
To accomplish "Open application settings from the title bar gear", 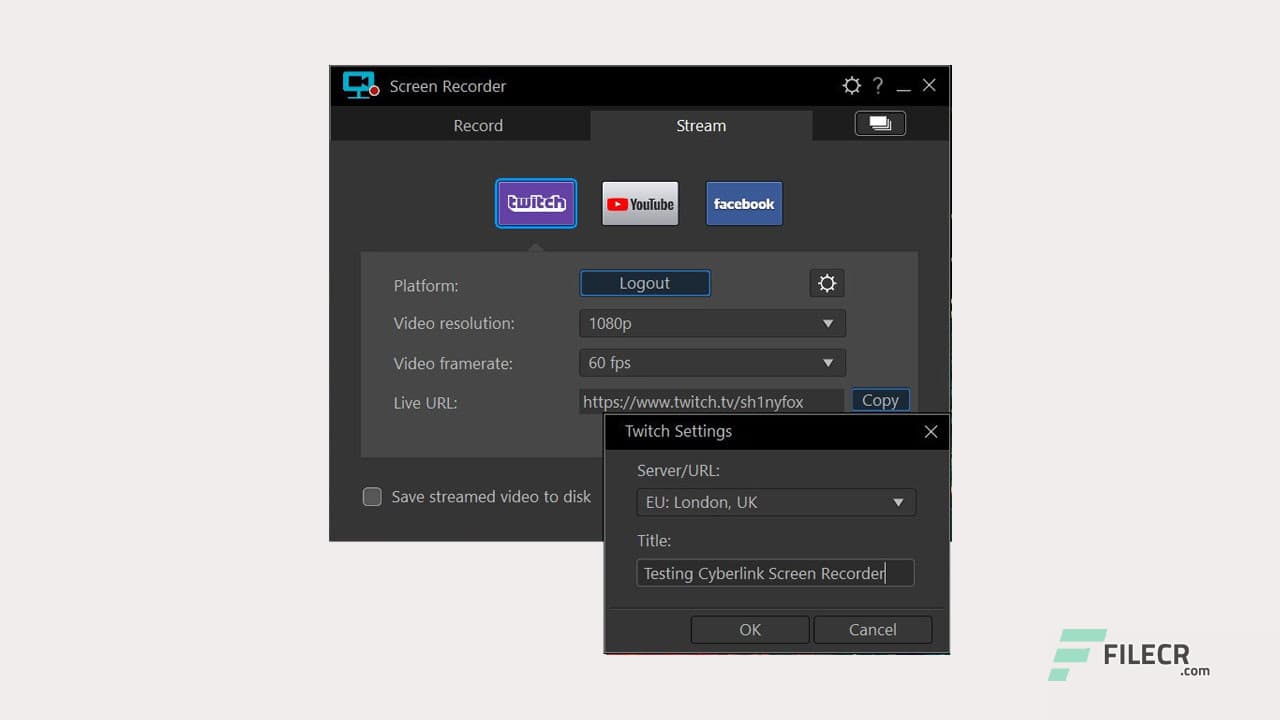I will (x=851, y=86).
